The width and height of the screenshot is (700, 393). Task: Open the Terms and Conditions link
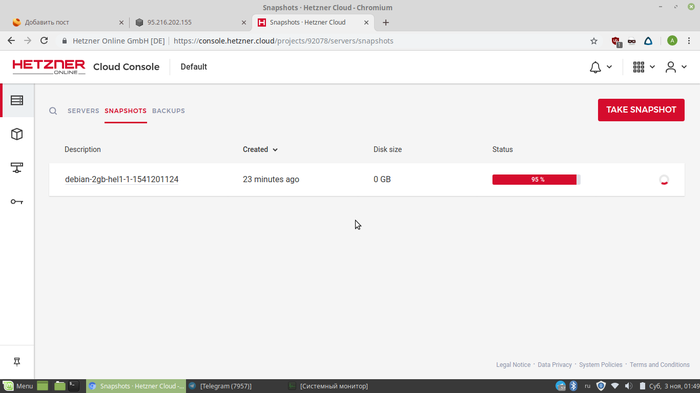659,365
